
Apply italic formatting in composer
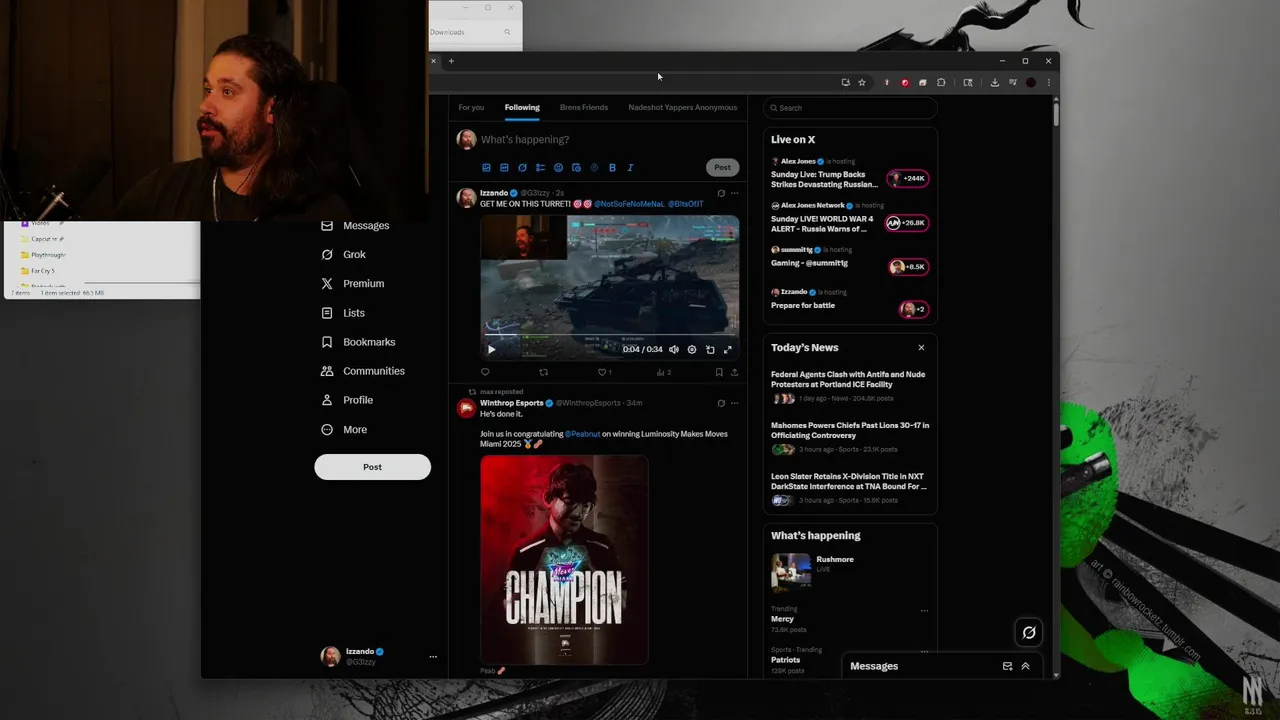click(x=630, y=168)
